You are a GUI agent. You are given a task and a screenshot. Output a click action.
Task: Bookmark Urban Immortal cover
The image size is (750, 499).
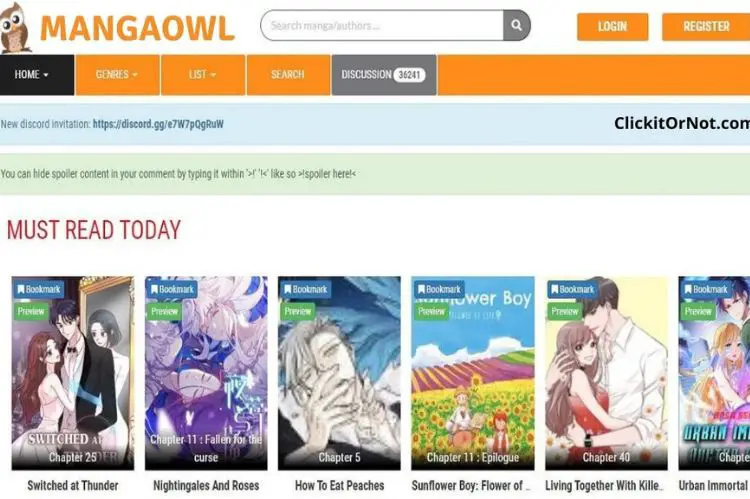point(706,289)
